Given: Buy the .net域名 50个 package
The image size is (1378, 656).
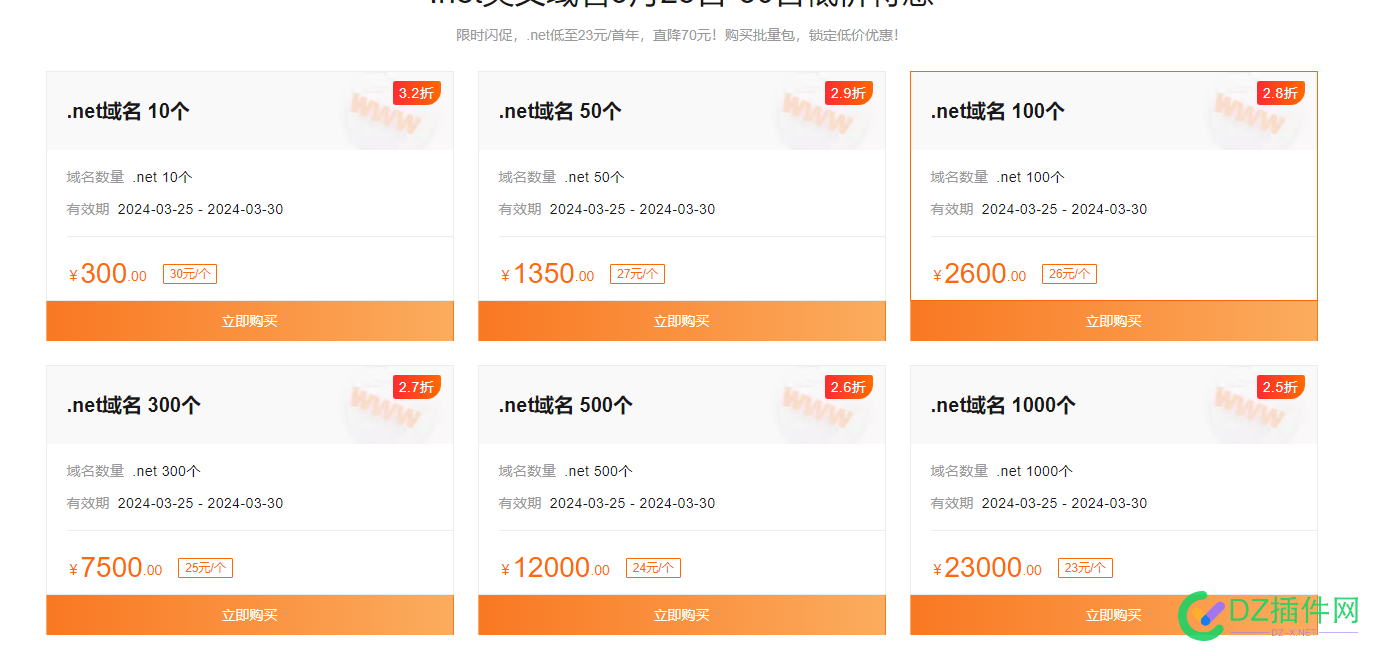Looking at the screenshot, I should click(x=682, y=321).
